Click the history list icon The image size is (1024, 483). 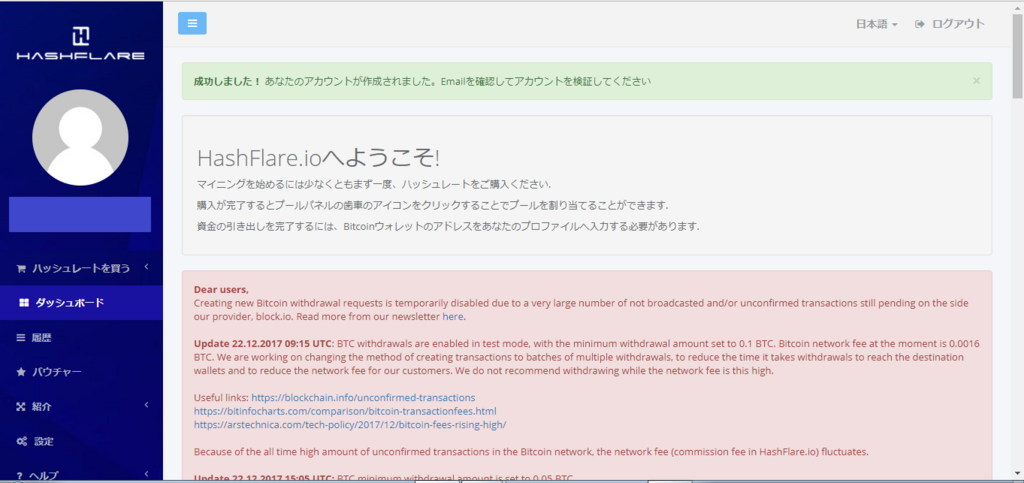coord(20,337)
